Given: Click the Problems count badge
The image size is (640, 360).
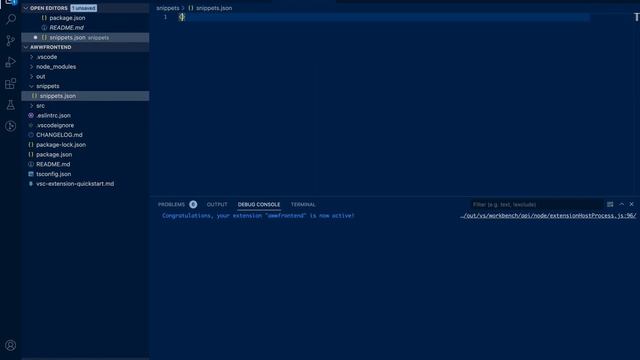Looking at the screenshot, I should (x=193, y=204).
